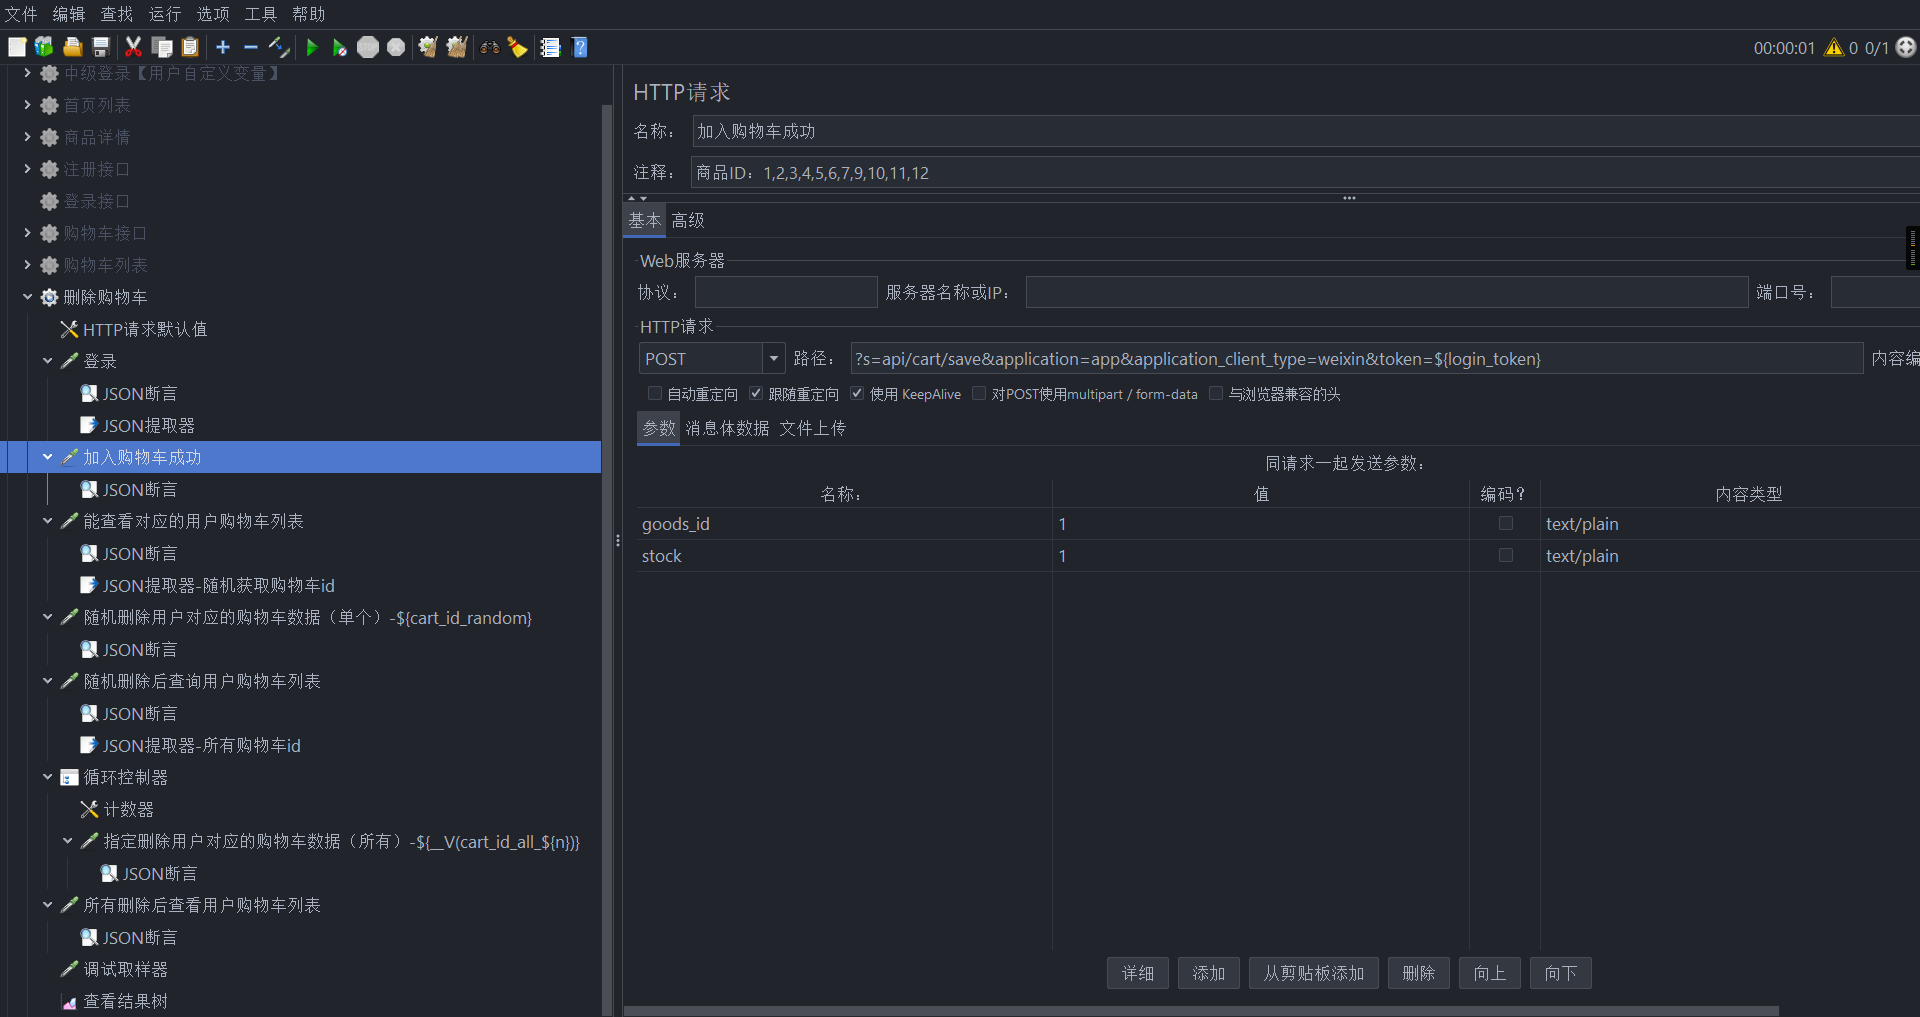Click the Shutdown icon with X

pyautogui.click(x=396, y=47)
